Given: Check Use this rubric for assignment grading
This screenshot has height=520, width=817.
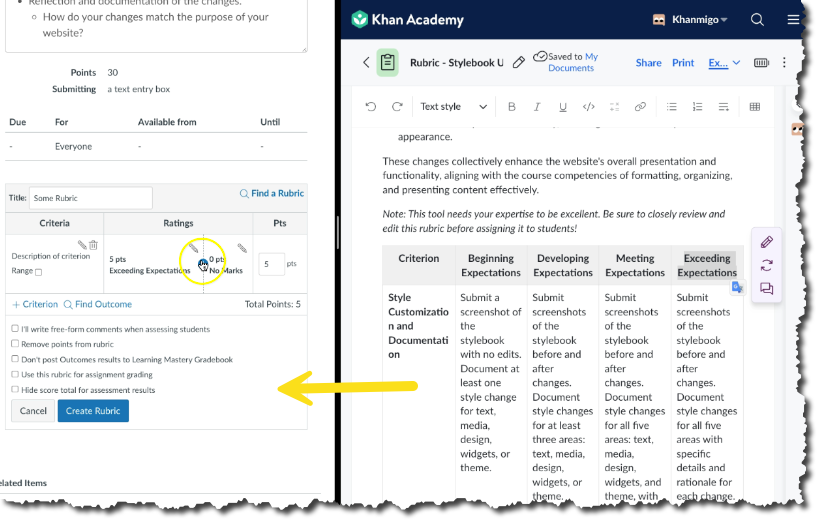Looking at the screenshot, I should pyautogui.click(x=15, y=374).
